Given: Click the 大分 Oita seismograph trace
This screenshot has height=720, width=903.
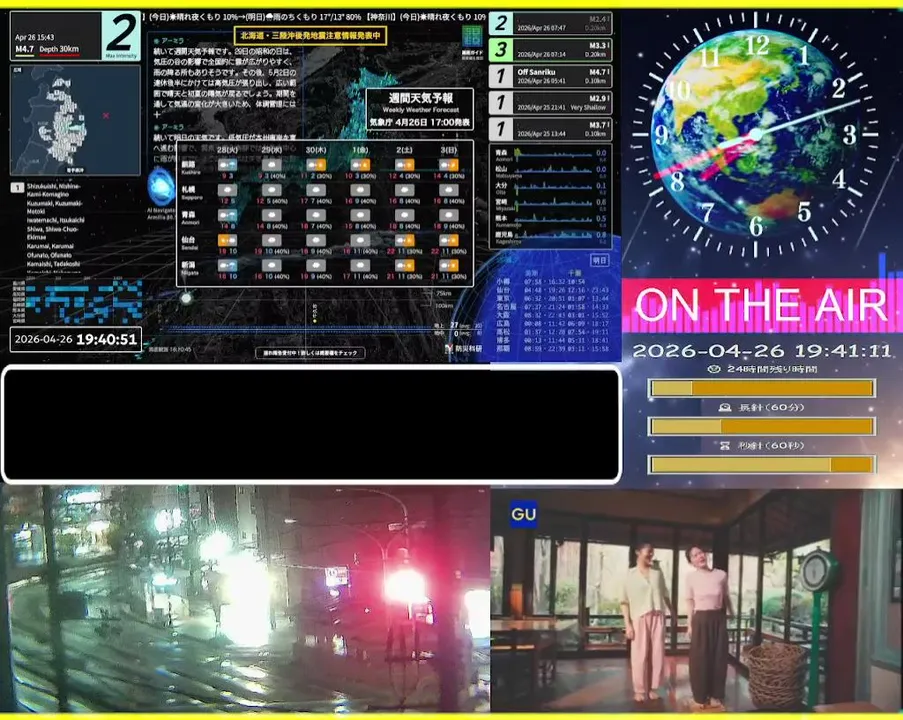Looking at the screenshot, I should point(551,188).
